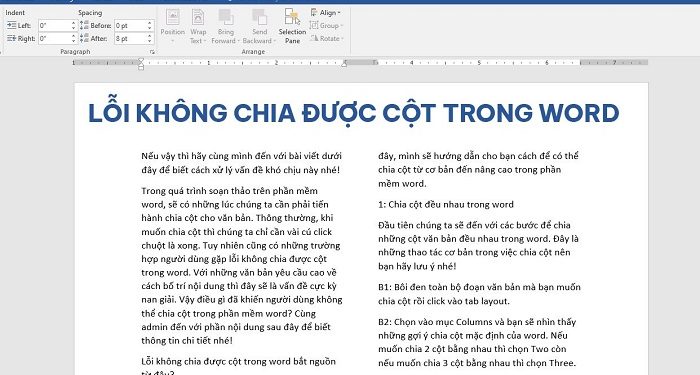The height and width of the screenshot is (375, 700).
Task: Click the paragraph starting 'Nếu vậy thì hãy'
Action: coord(242,163)
